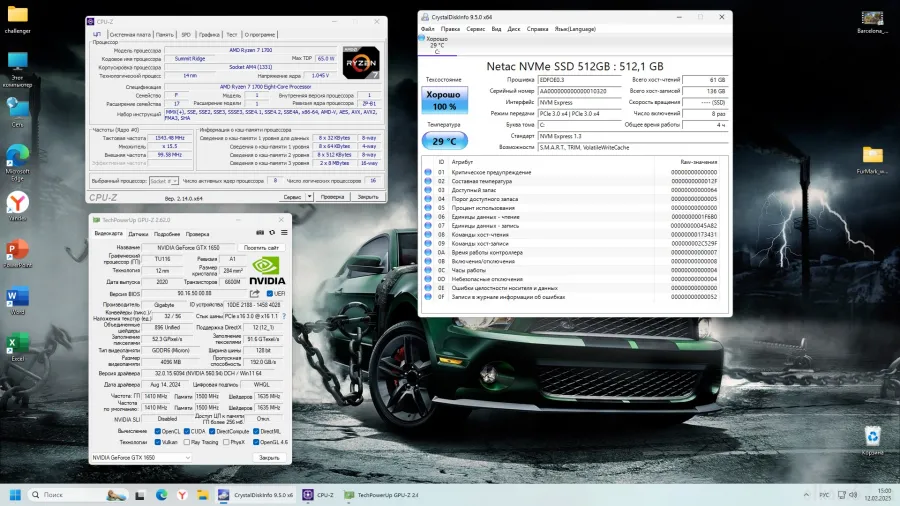Viewport: 900px width, 506px height.
Task: Open the Диск menu in CrystalDiskInfo
Action: (514, 29)
